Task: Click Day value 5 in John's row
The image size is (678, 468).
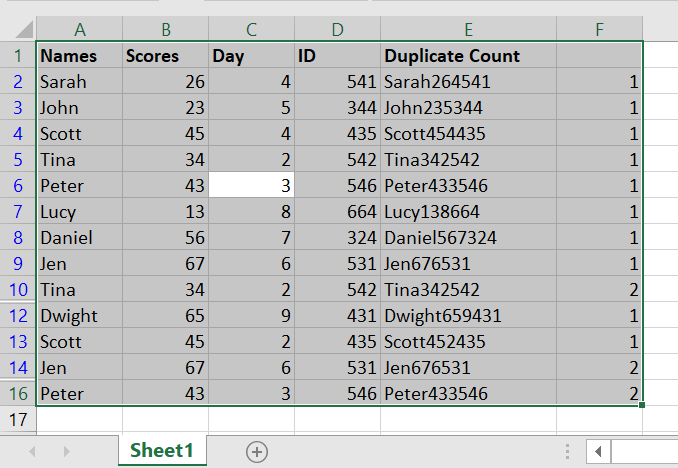Action: [252, 107]
